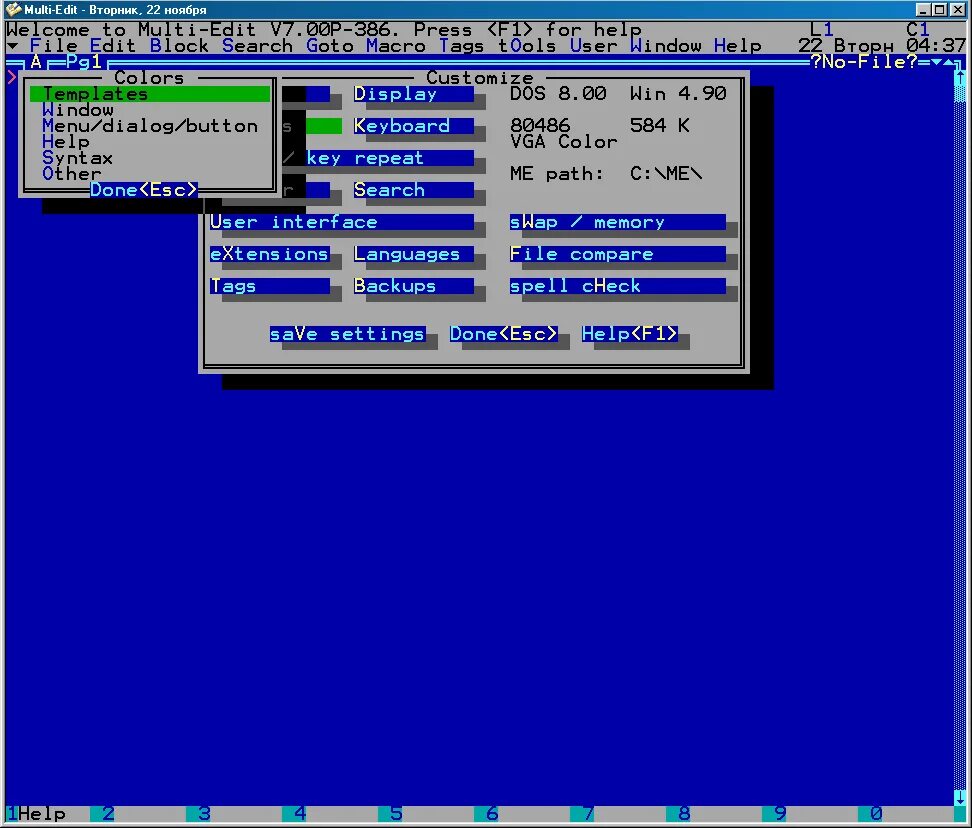Viewport: 972px width, 828px height.
Task: Click the system menu arrow before File
Action: tap(12, 46)
